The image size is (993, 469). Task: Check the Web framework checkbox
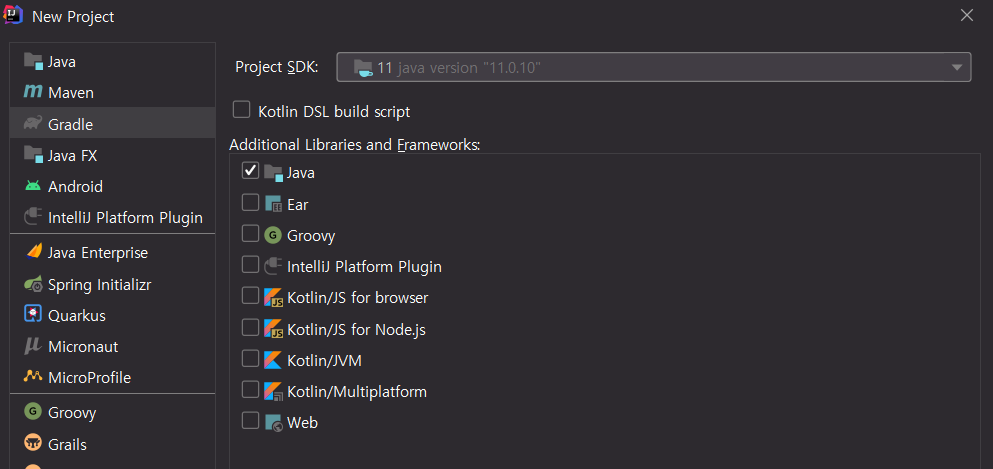[x=251, y=421]
